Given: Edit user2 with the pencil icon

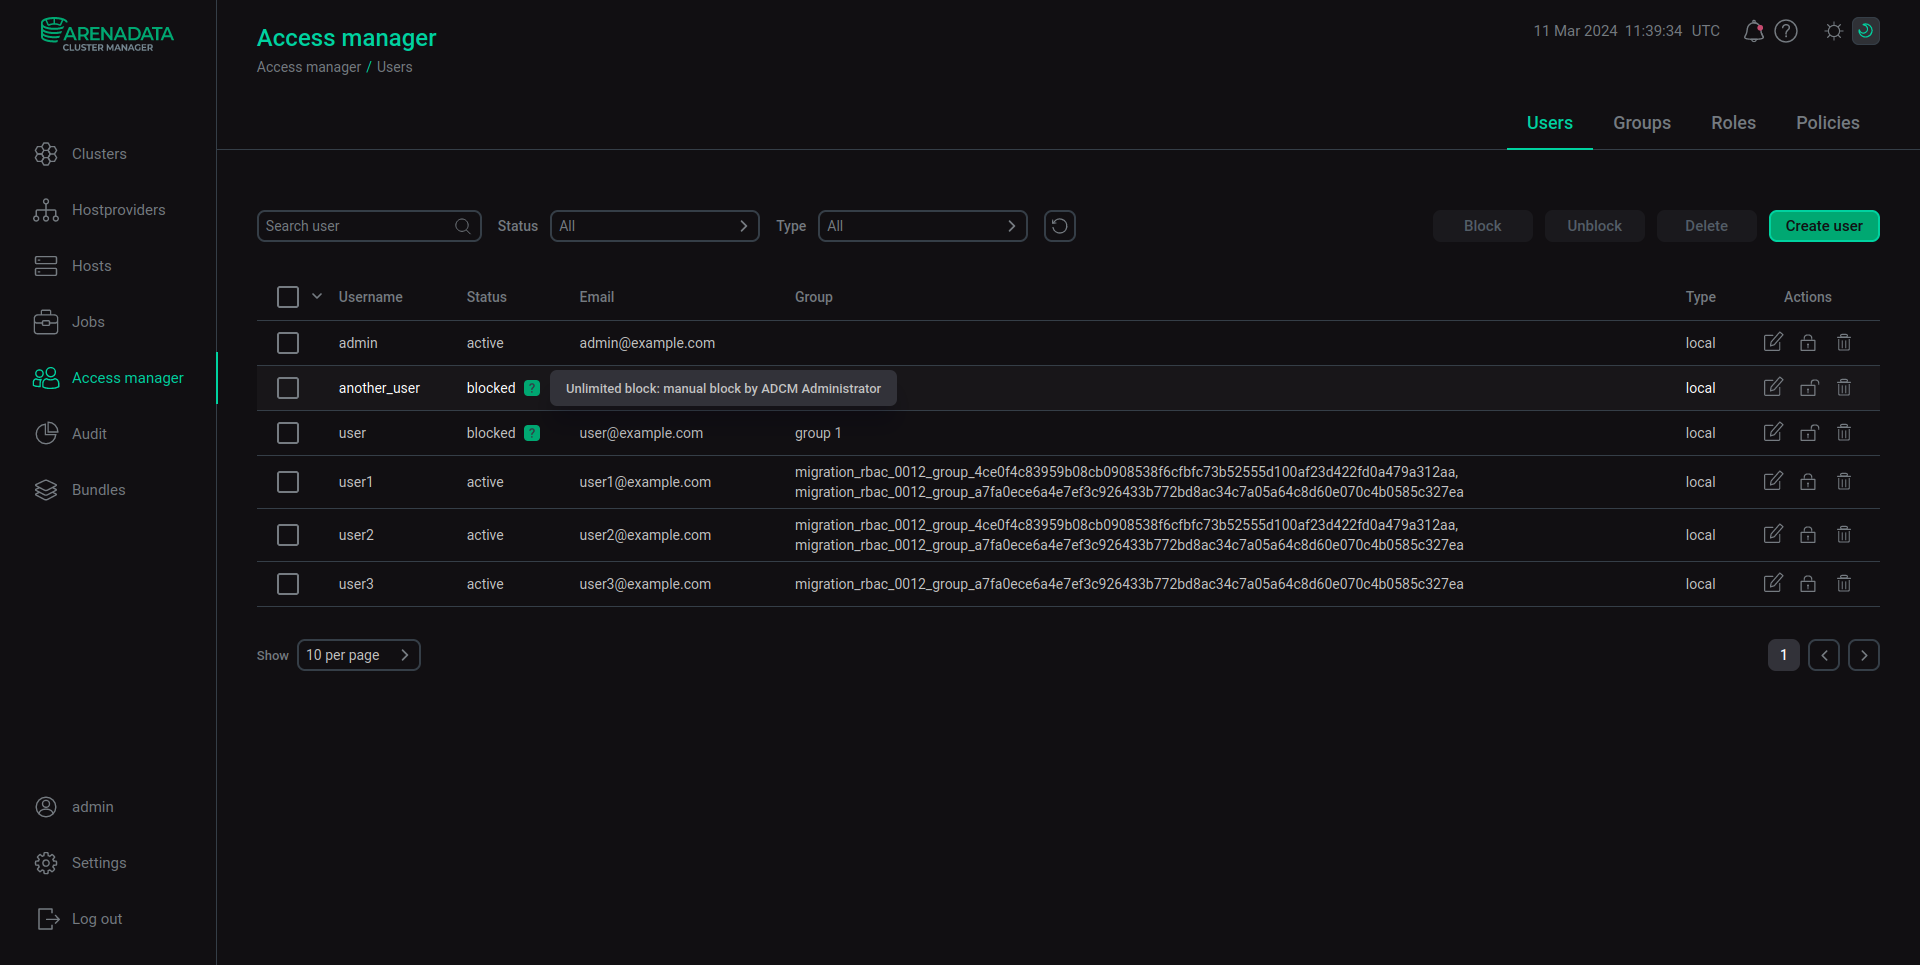Looking at the screenshot, I should tap(1772, 534).
